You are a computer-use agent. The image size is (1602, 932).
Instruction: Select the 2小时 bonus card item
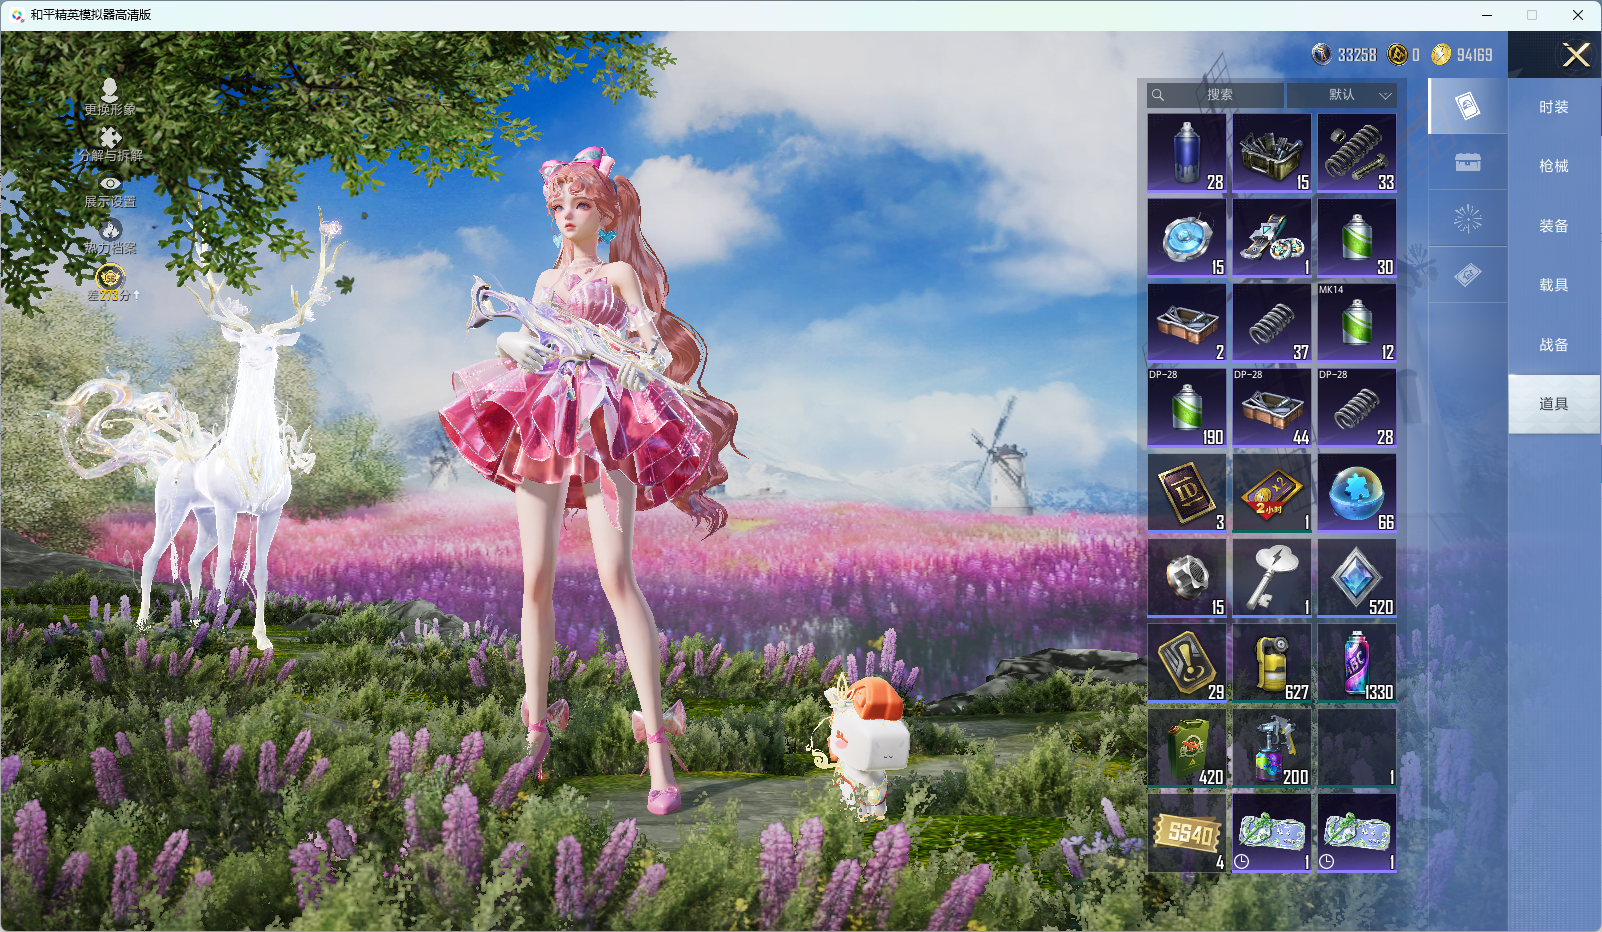[1272, 493]
